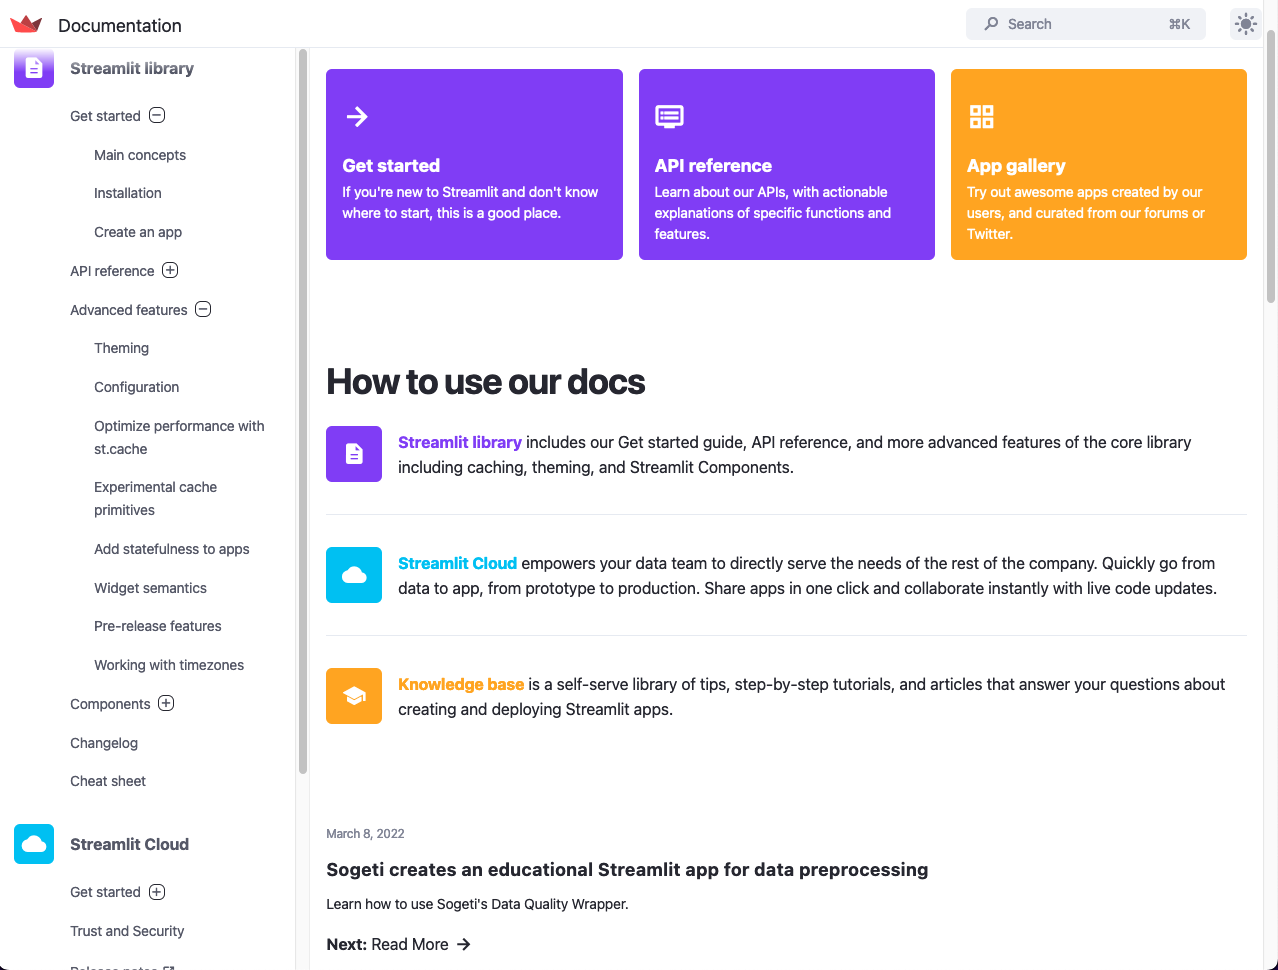Click the Read More arrow icon
This screenshot has height=970, width=1278.
tap(463, 944)
